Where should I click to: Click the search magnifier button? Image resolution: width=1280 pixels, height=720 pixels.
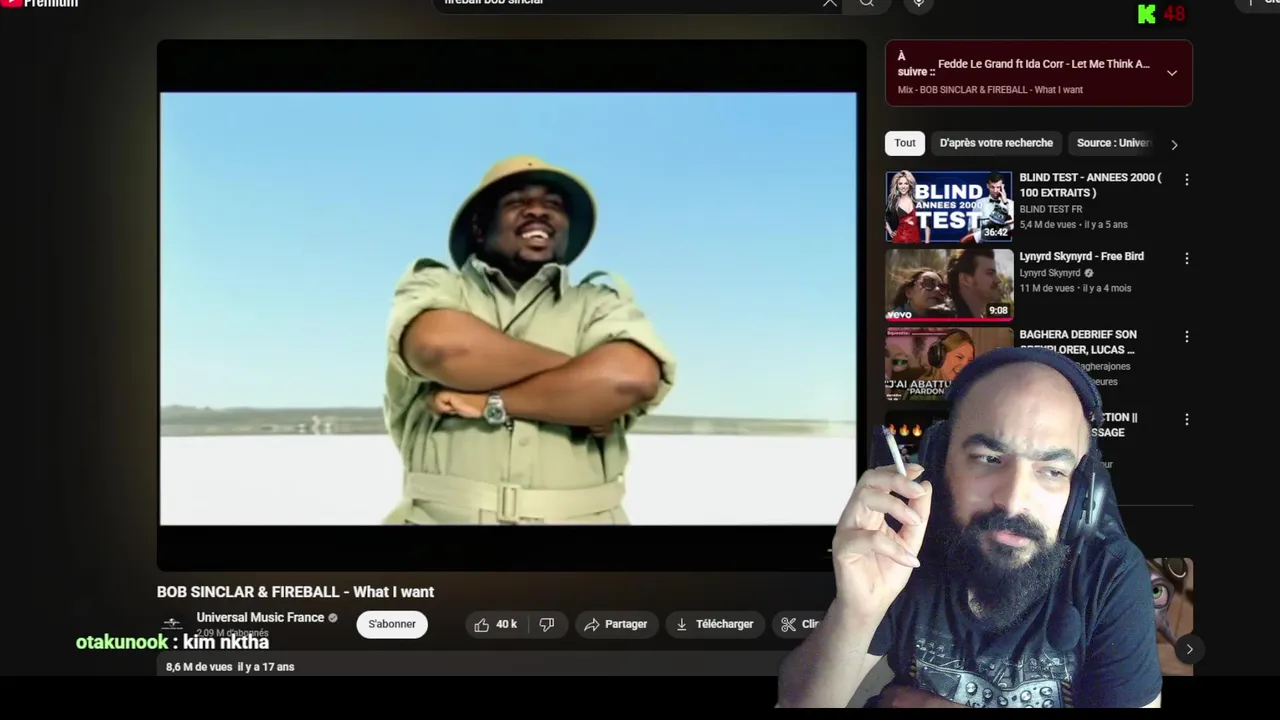(867, 3)
